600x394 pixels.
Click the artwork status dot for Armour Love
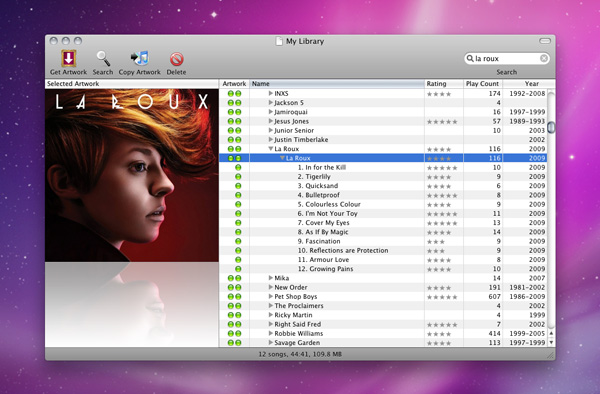pos(238,260)
